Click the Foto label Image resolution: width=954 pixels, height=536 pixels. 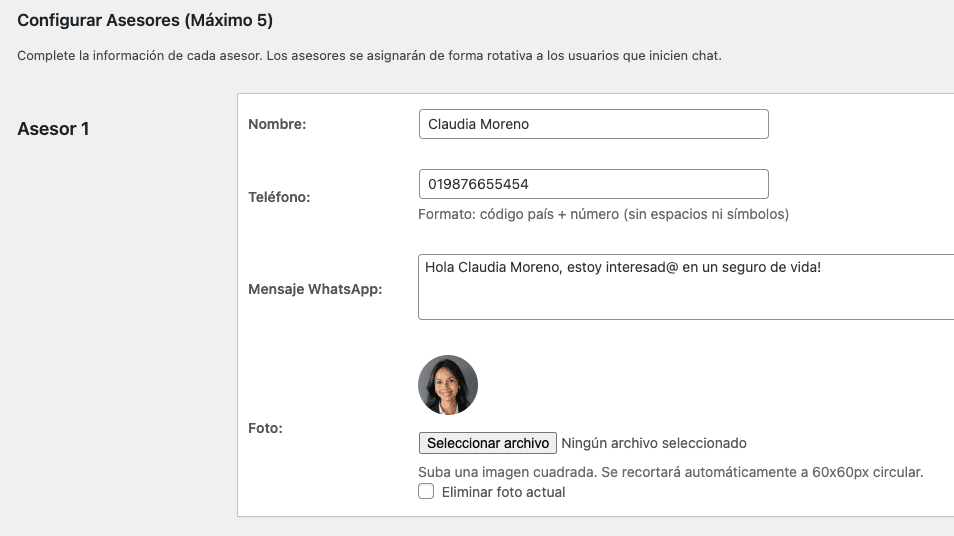click(x=265, y=428)
